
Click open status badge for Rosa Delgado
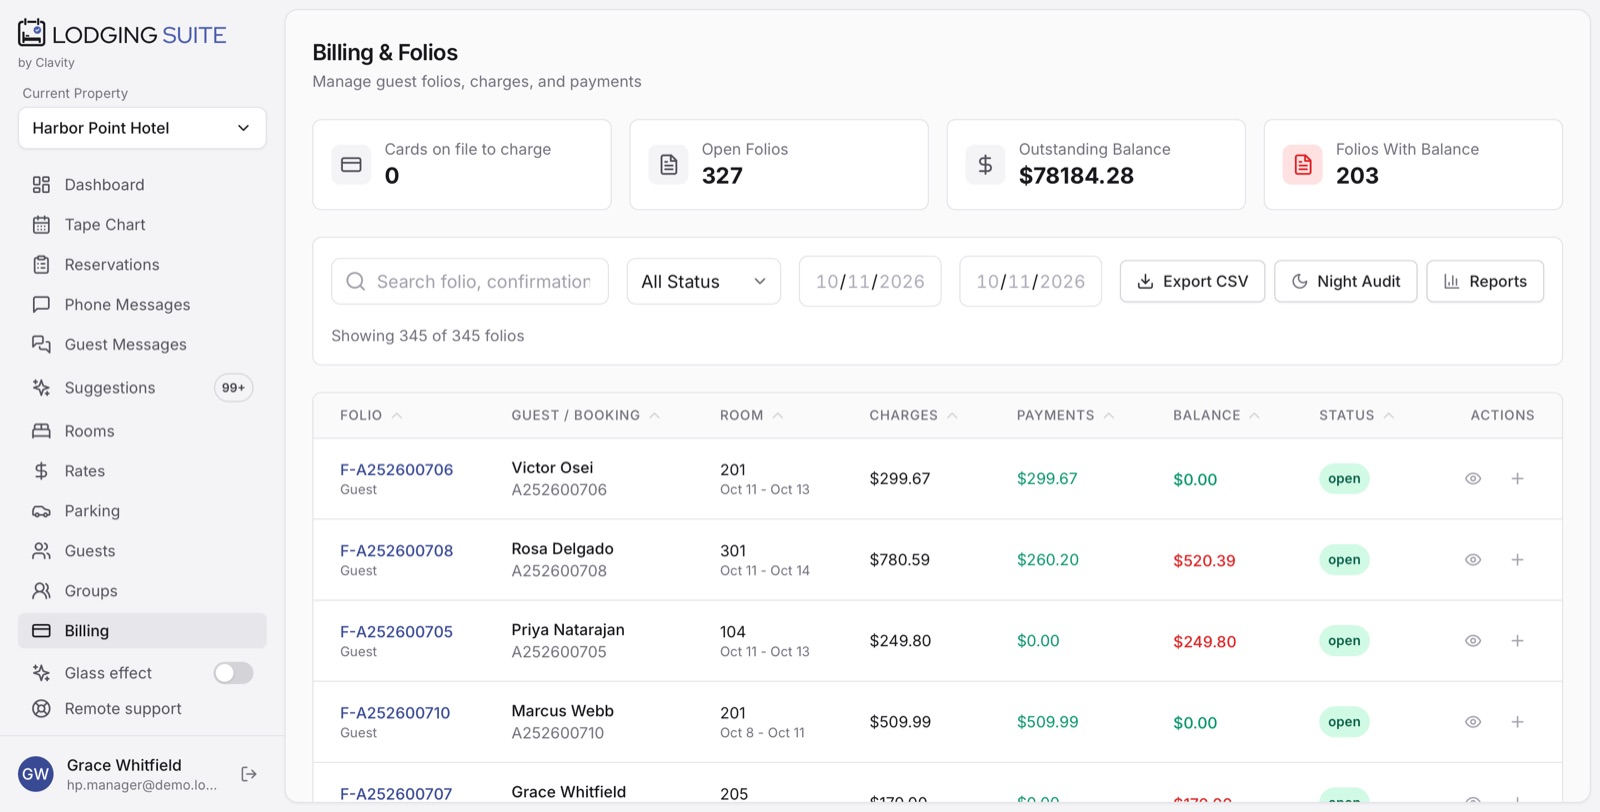pyautogui.click(x=1344, y=560)
